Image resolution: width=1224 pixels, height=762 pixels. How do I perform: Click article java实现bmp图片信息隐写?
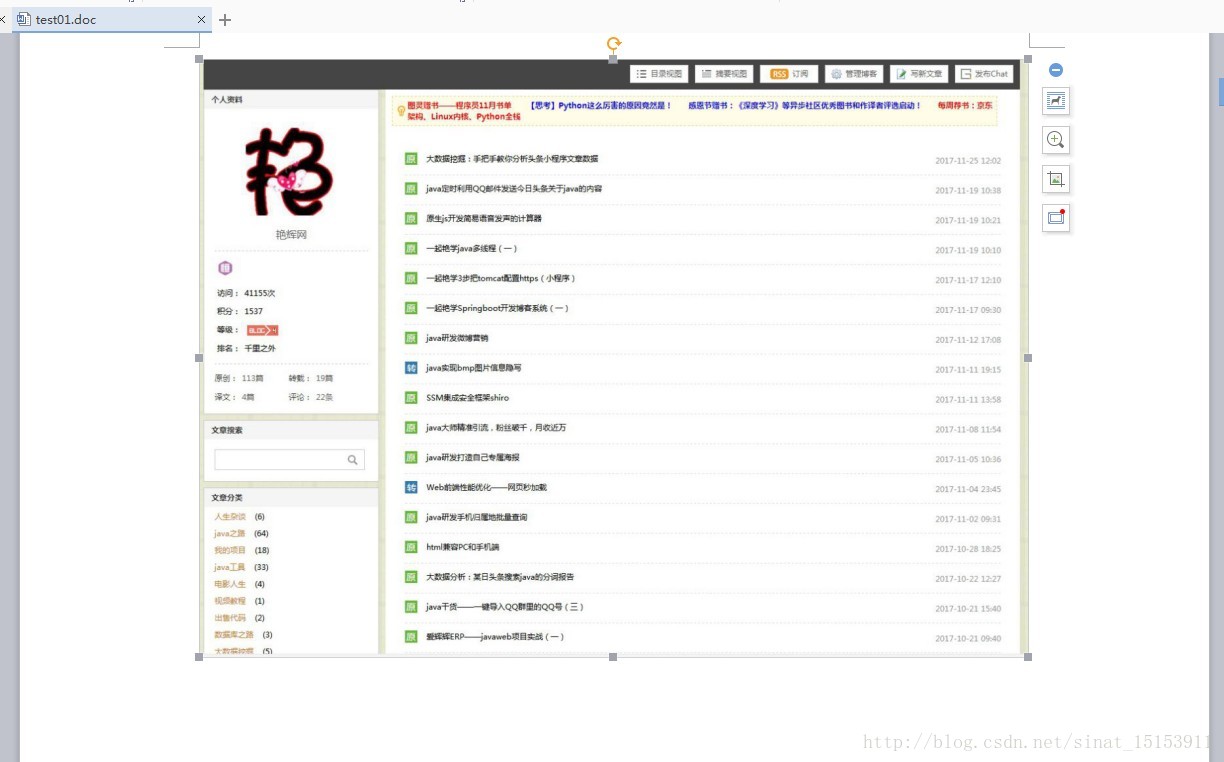pyautogui.click(x=474, y=368)
